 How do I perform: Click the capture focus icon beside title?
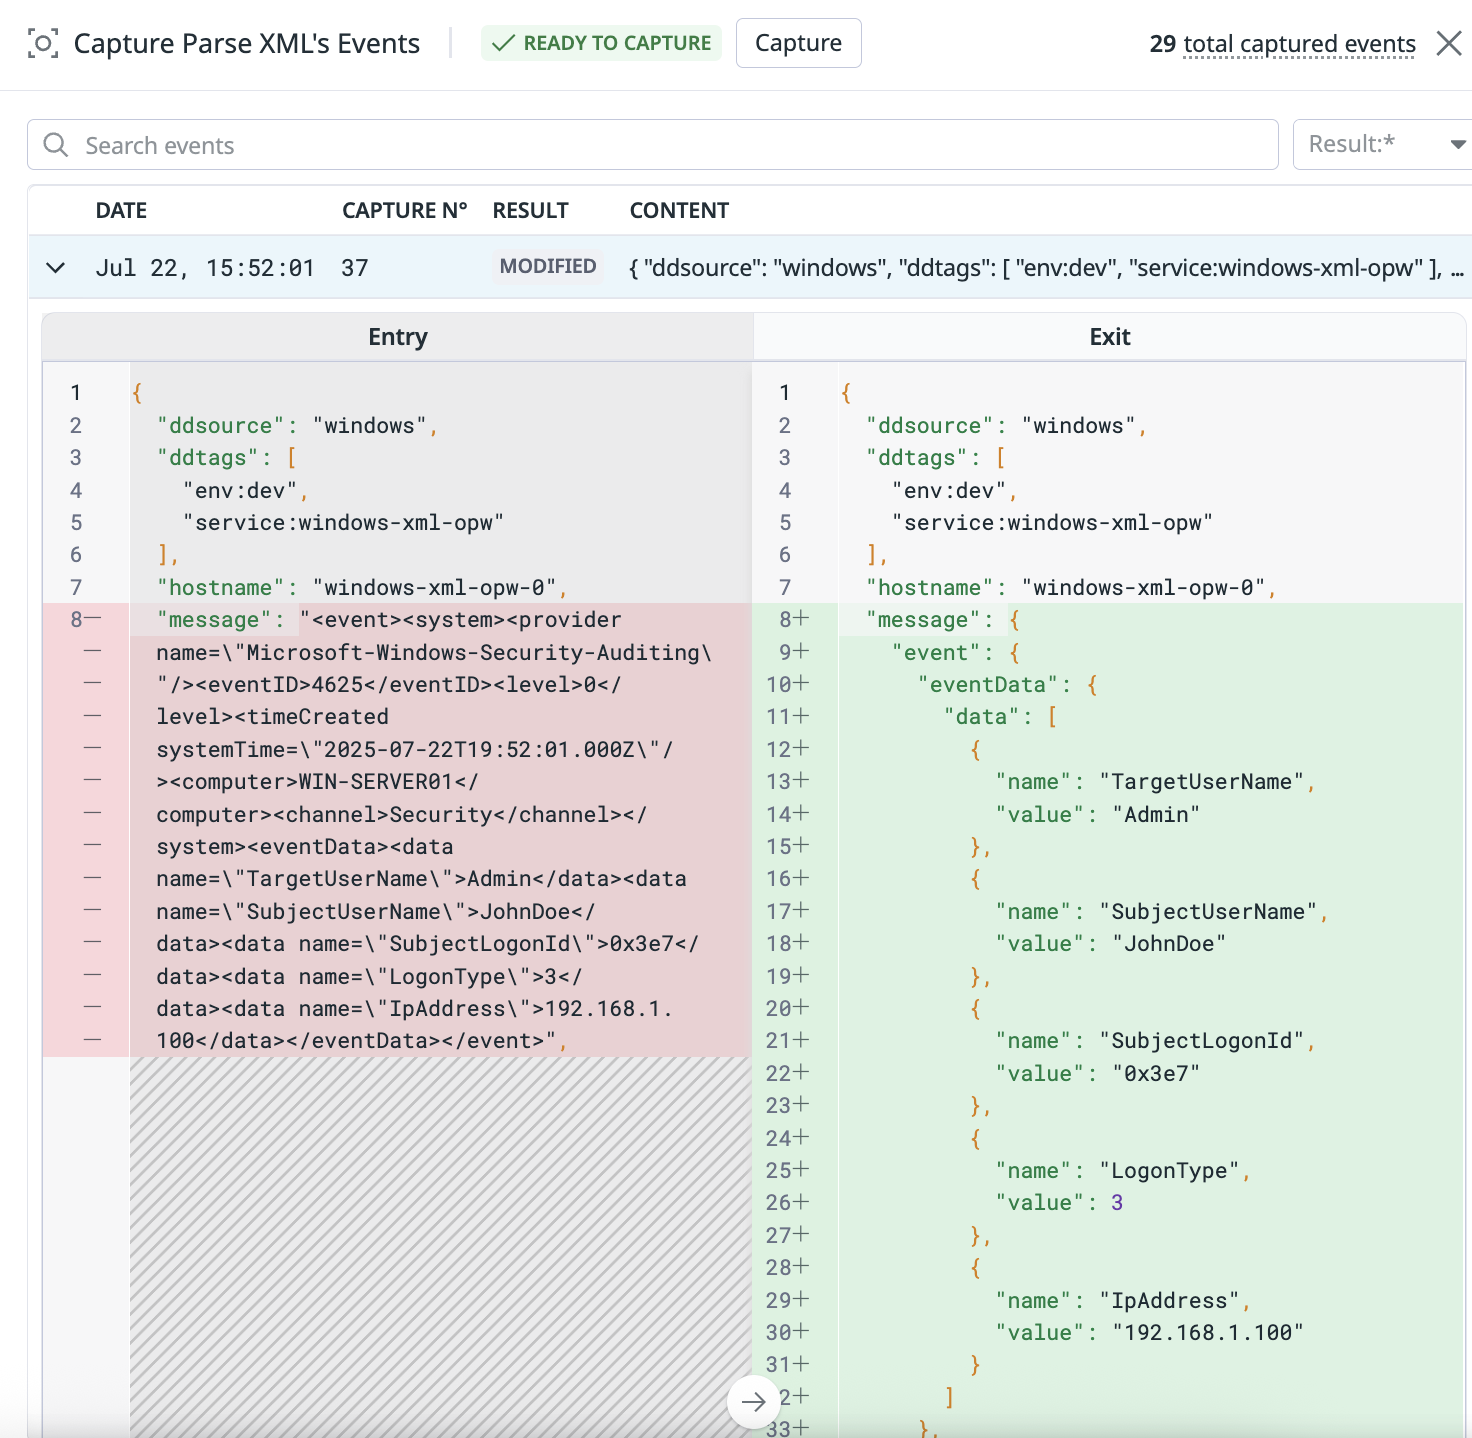click(x=42, y=43)
